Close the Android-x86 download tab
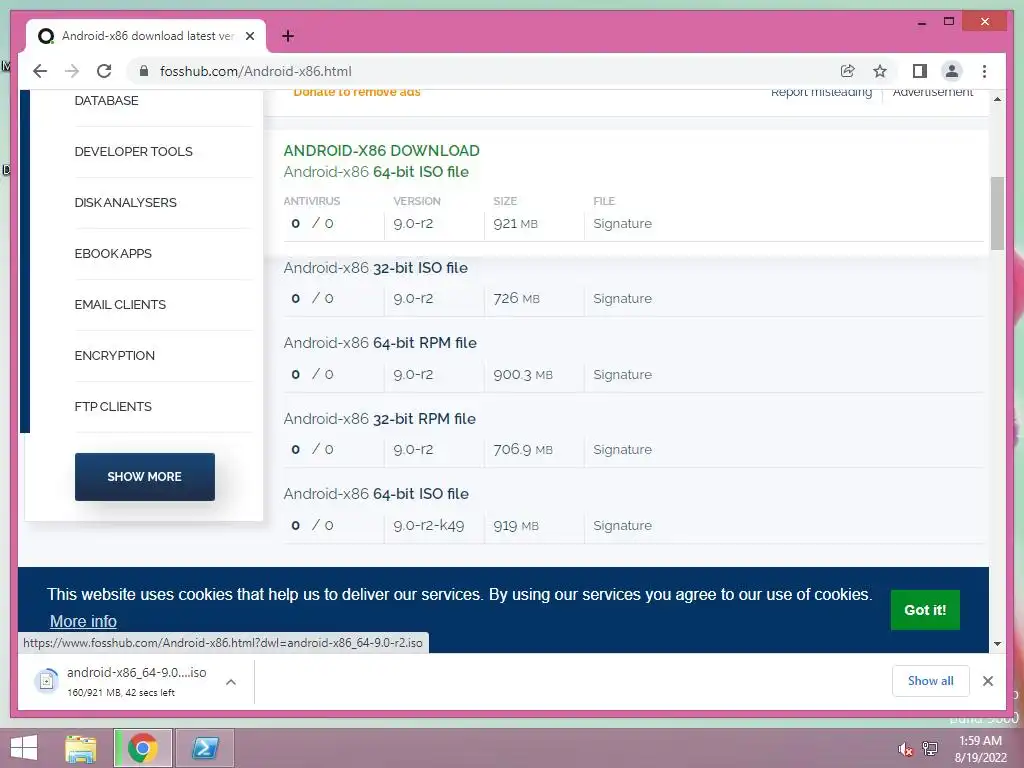The height and width of the screenshot is (768, 1024). [x=249, y=36]
